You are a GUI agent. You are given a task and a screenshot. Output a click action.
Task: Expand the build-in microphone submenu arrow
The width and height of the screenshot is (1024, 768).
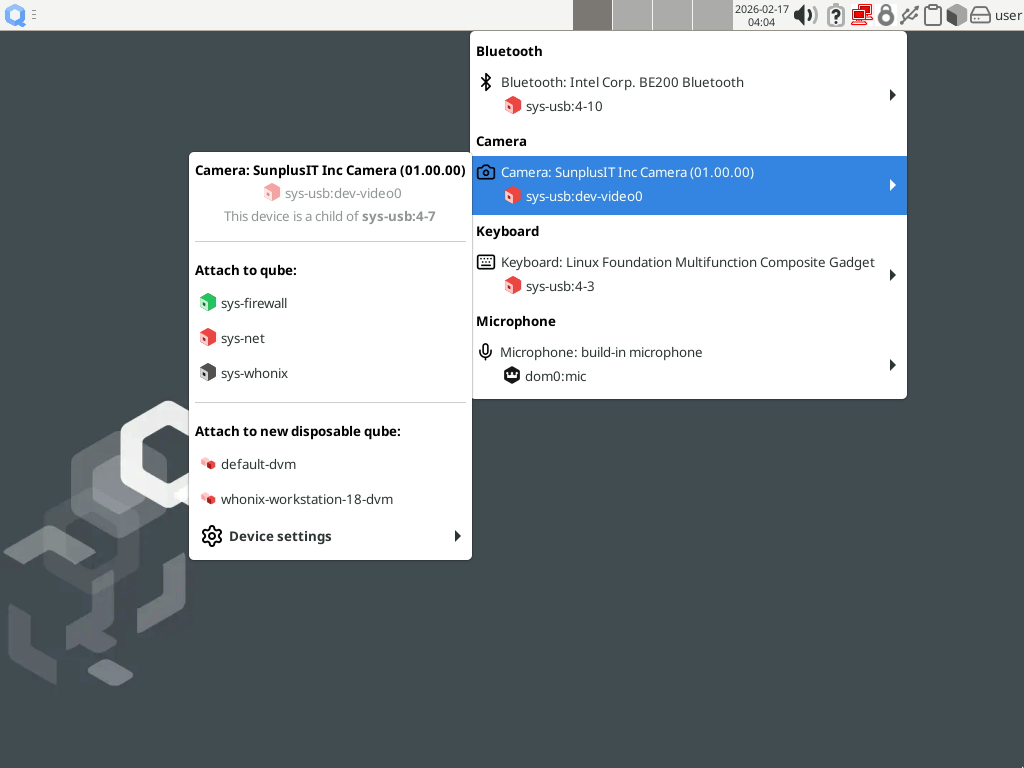point(892,365)
